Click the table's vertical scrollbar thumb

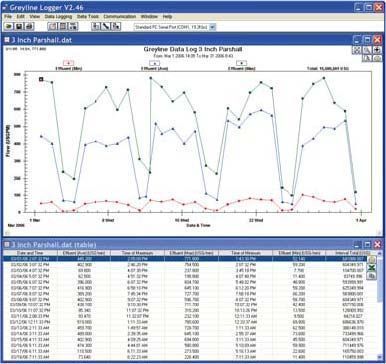(x=381, y=280)
